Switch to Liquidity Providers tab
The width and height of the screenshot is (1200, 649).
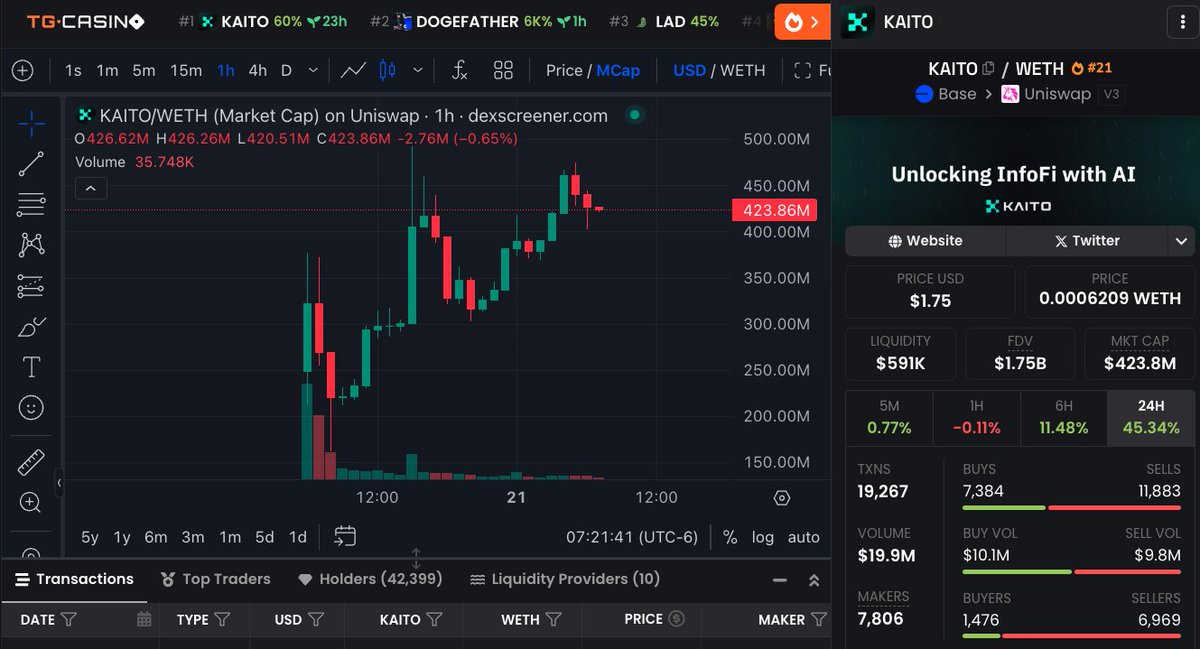pyautogui.click(x=565, y=579)
